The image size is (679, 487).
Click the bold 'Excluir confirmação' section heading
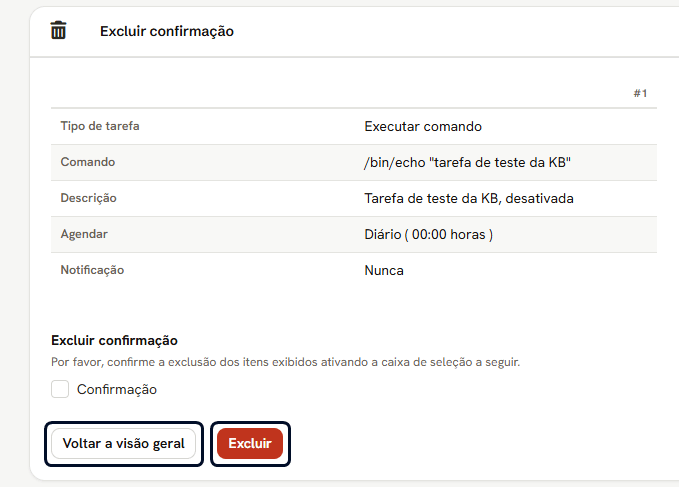(x=114, y=340)
